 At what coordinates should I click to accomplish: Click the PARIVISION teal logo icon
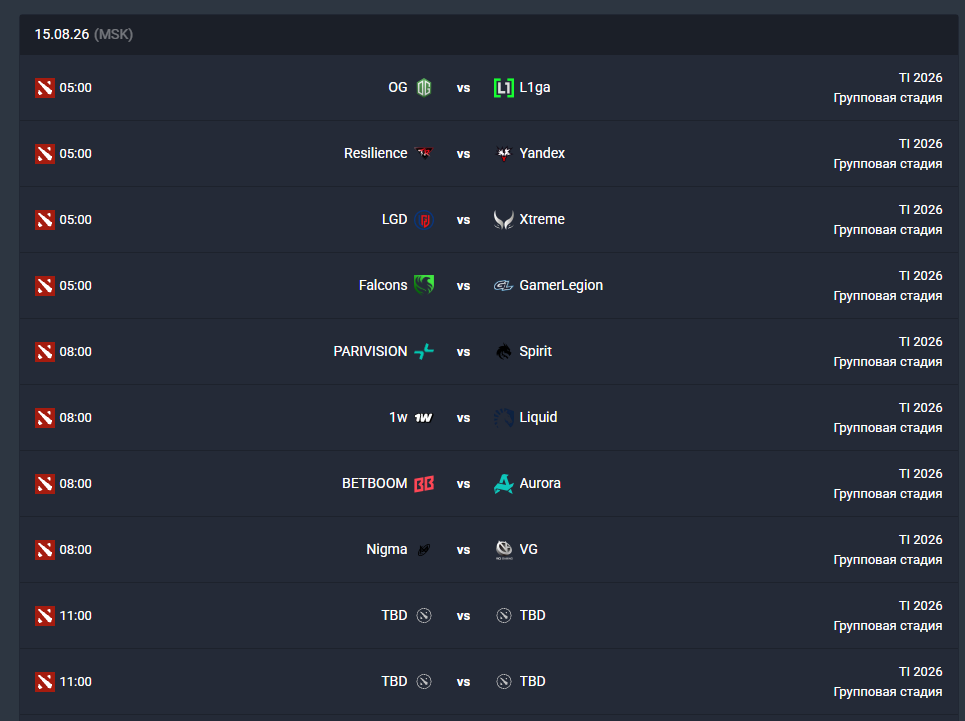pos(423,351)
